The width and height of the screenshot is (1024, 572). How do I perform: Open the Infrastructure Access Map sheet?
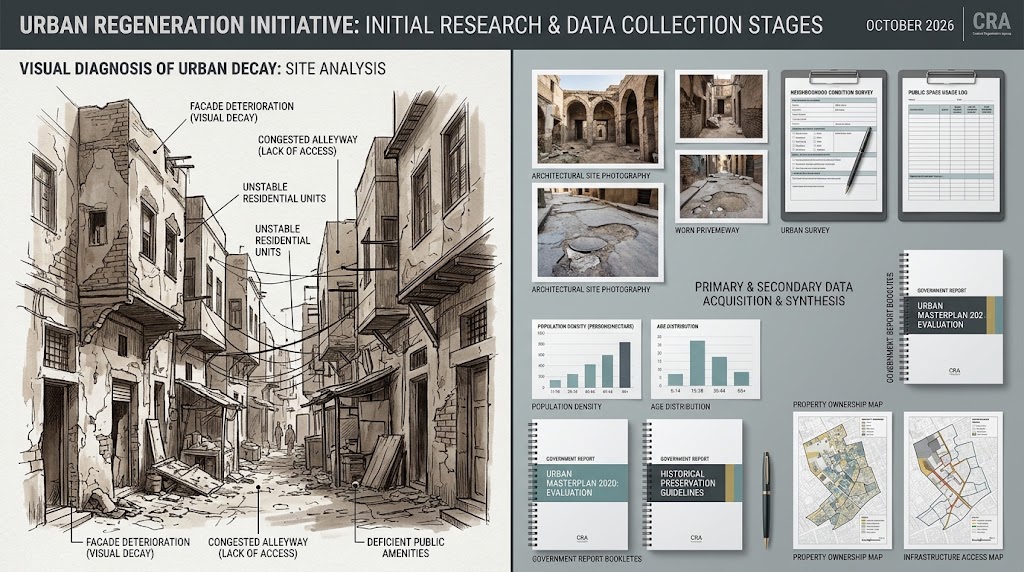[x=953, y=480]
